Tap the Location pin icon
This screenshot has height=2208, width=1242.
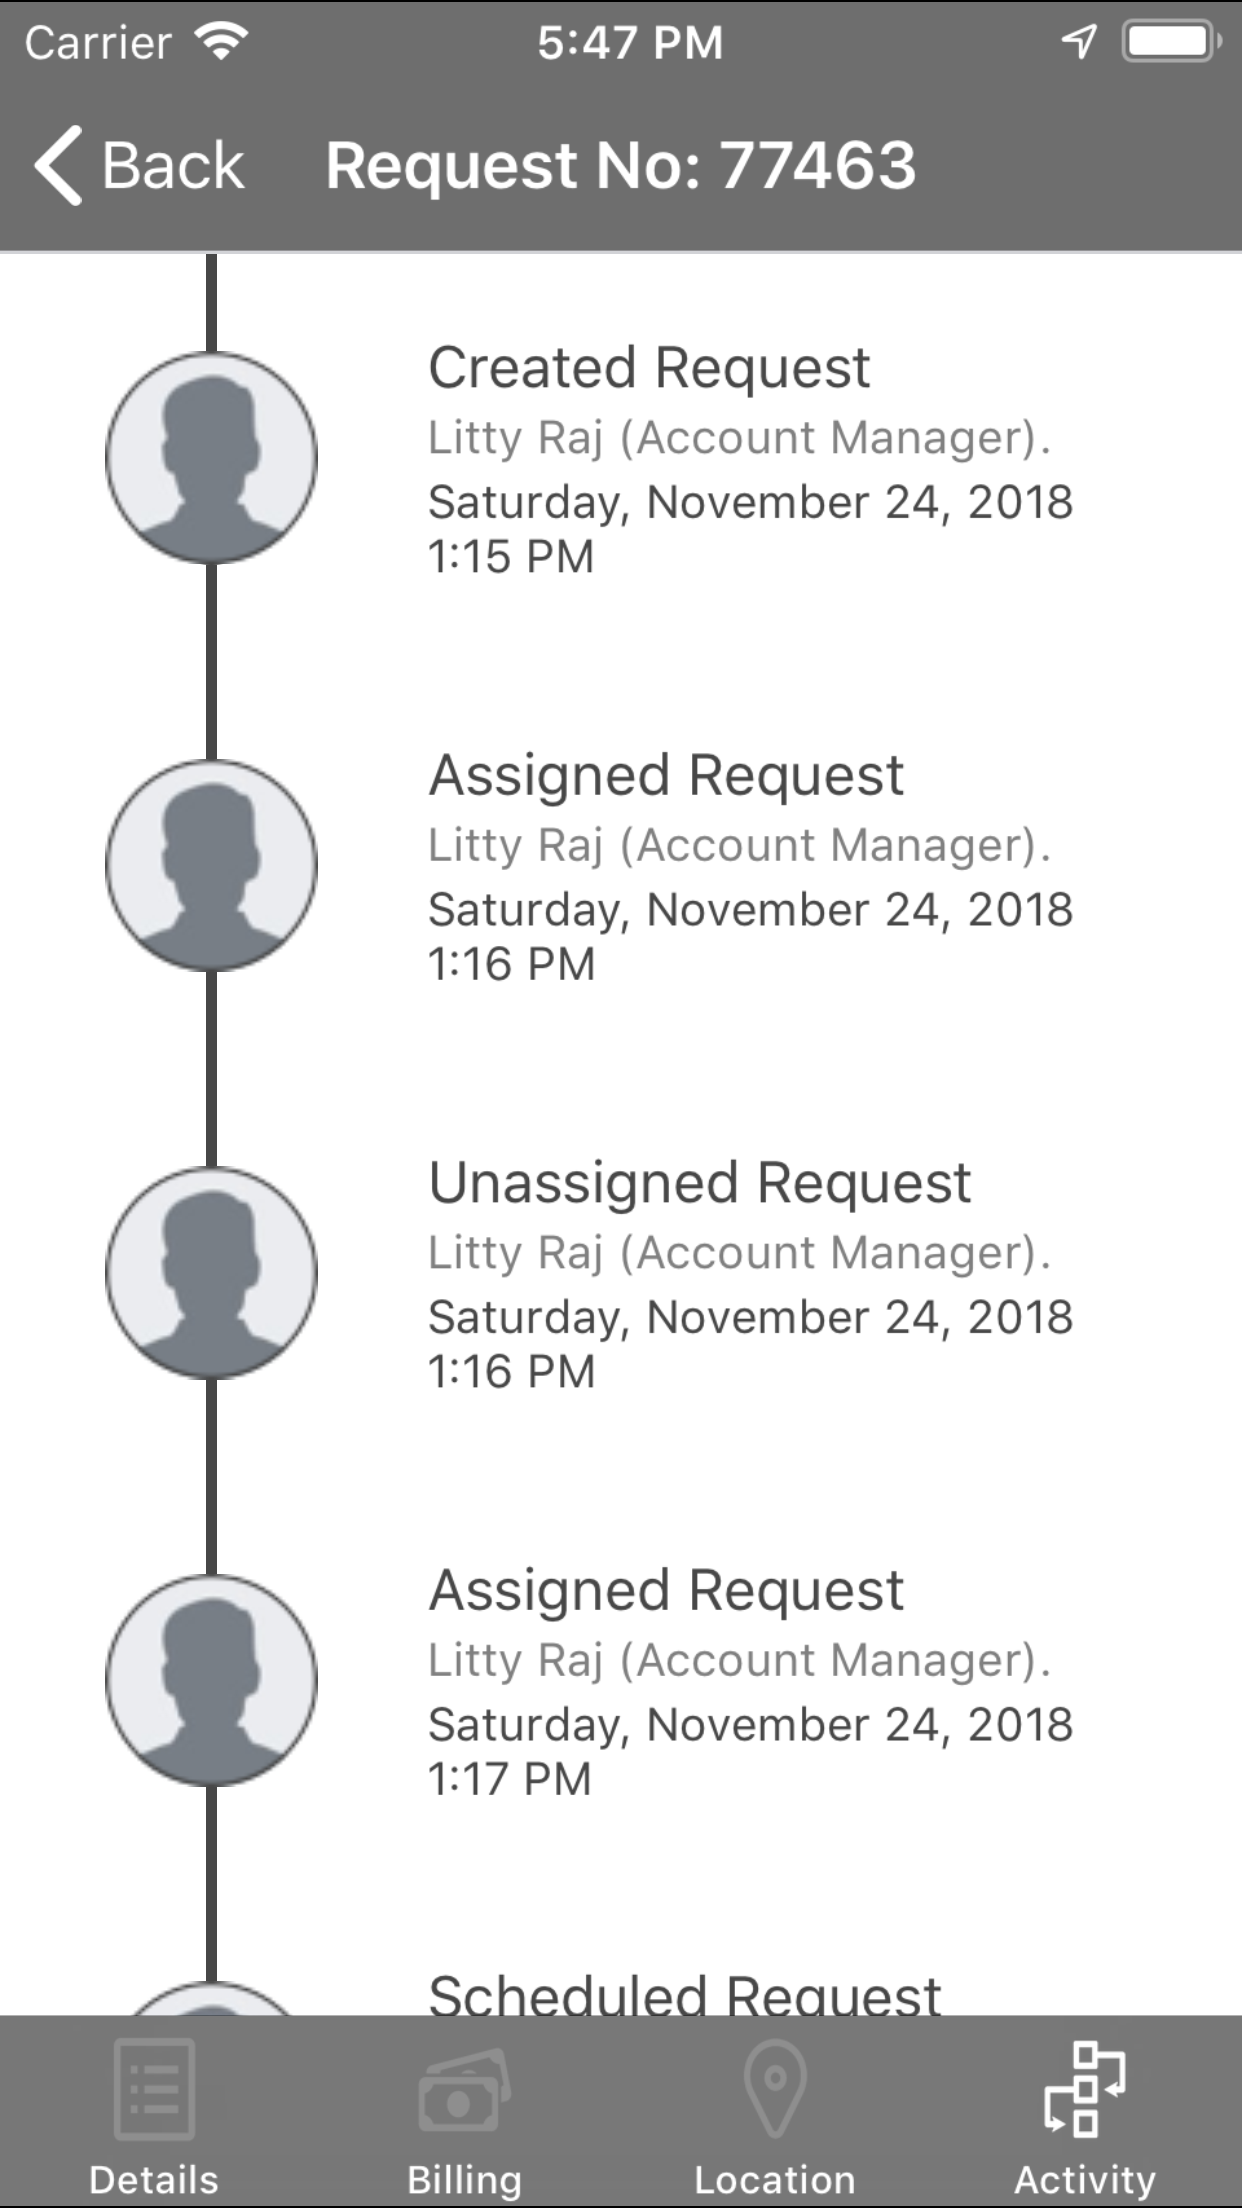[775, 2088]
